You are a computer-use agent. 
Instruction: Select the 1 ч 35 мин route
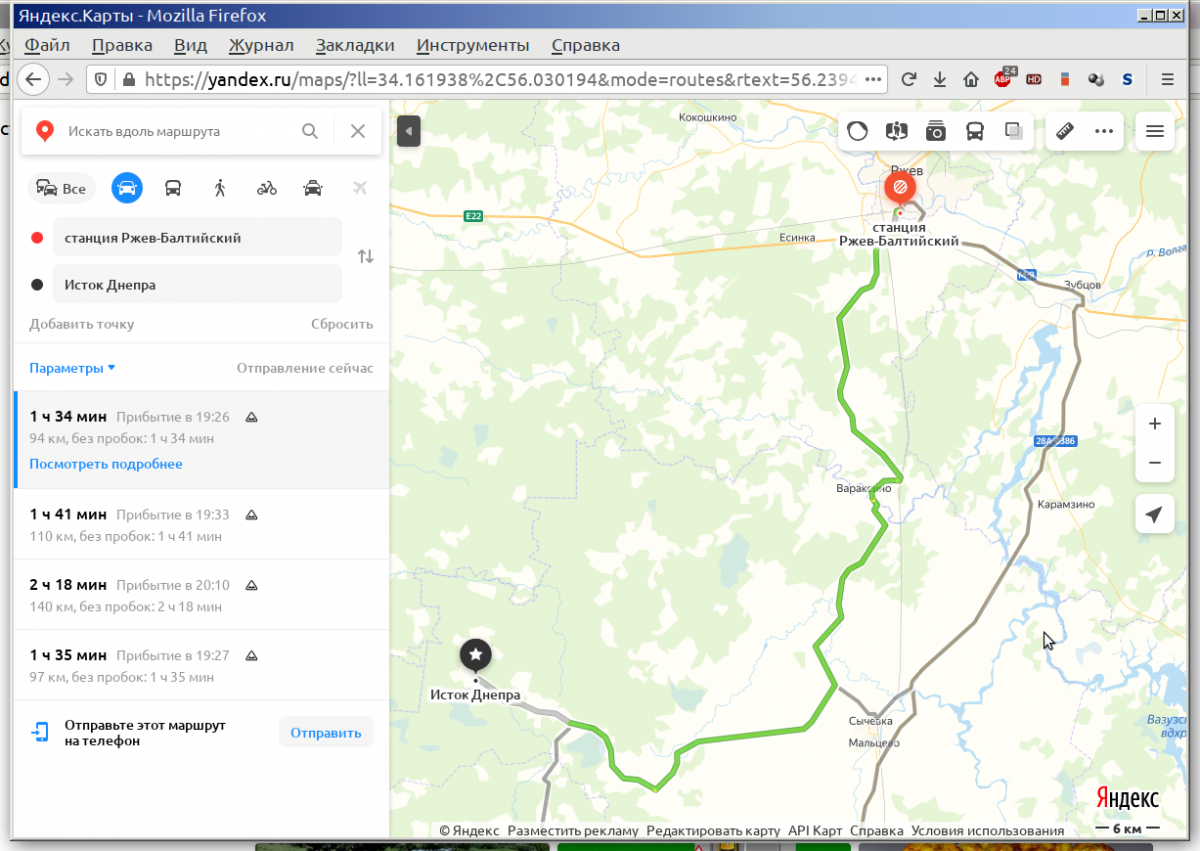[201, 665]
